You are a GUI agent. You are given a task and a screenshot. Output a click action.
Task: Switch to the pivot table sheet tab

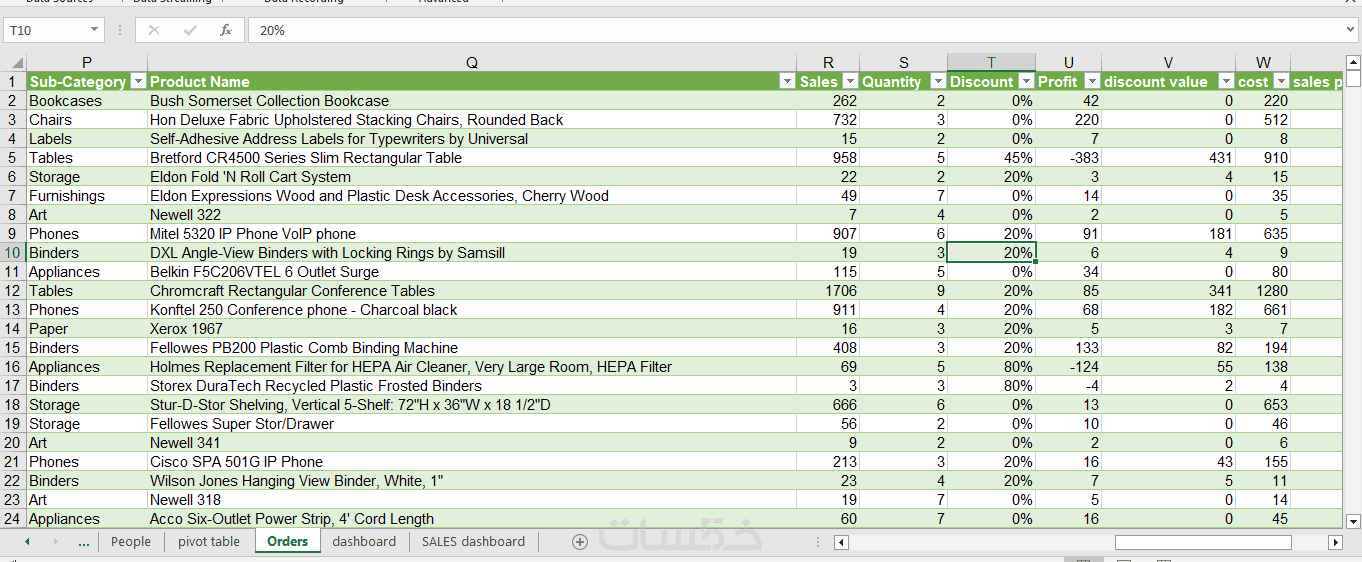209,542
